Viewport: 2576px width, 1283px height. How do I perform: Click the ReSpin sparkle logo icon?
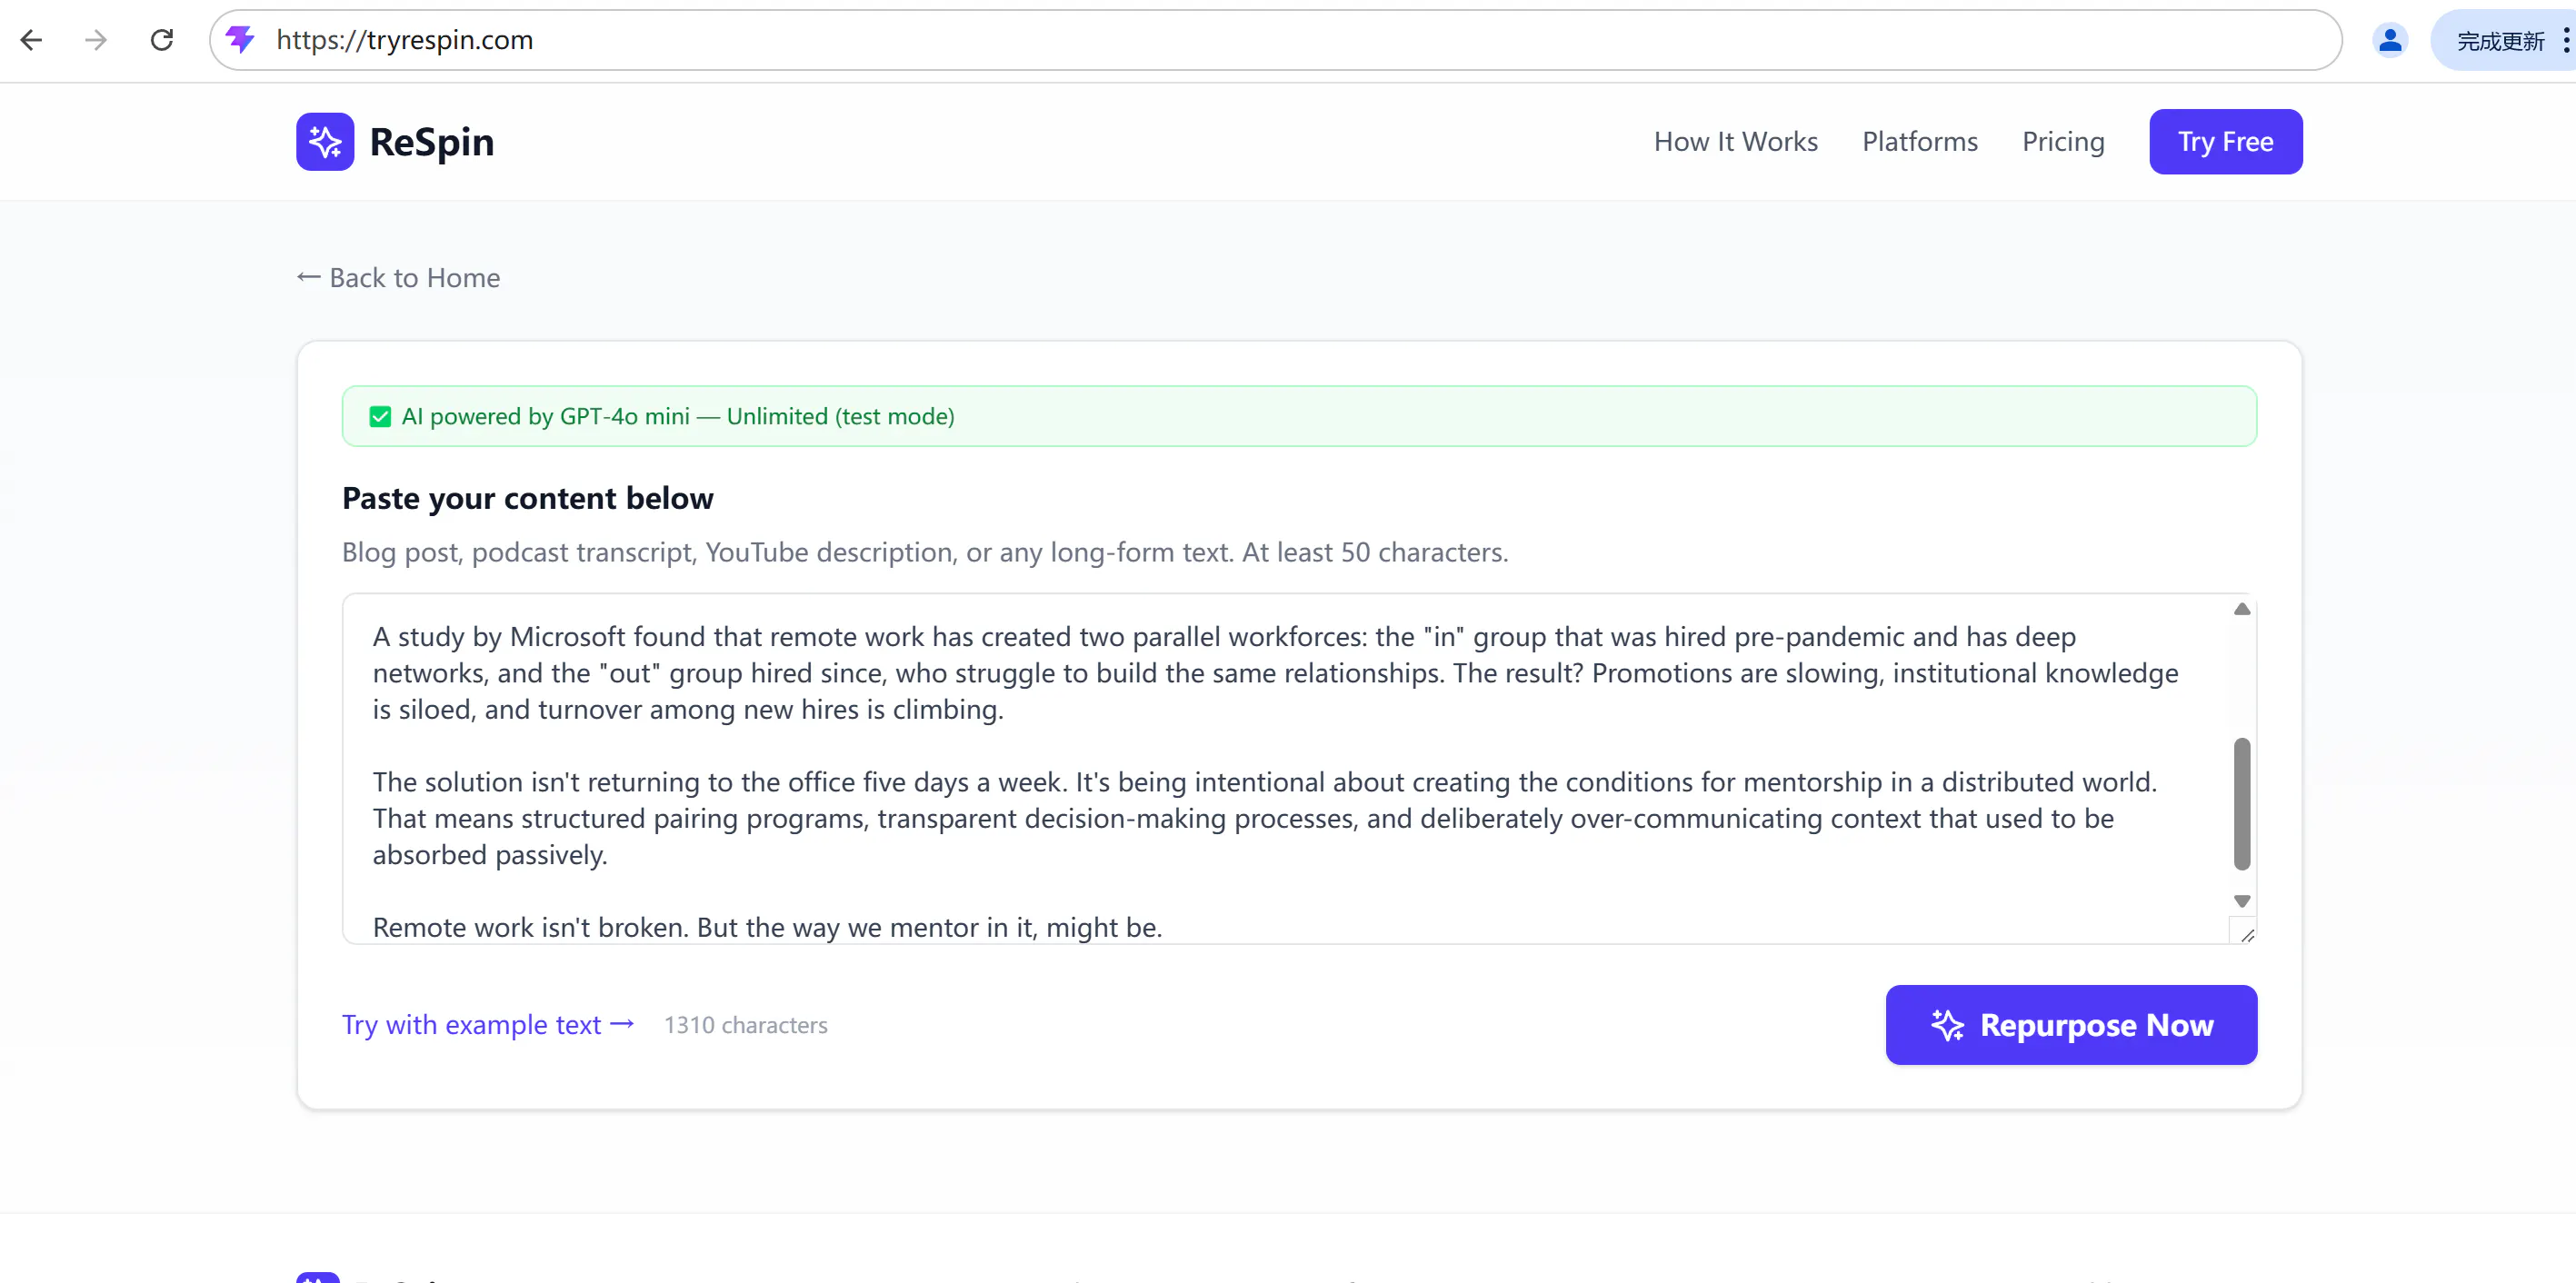pyautogui.click(x=325, y=141)
